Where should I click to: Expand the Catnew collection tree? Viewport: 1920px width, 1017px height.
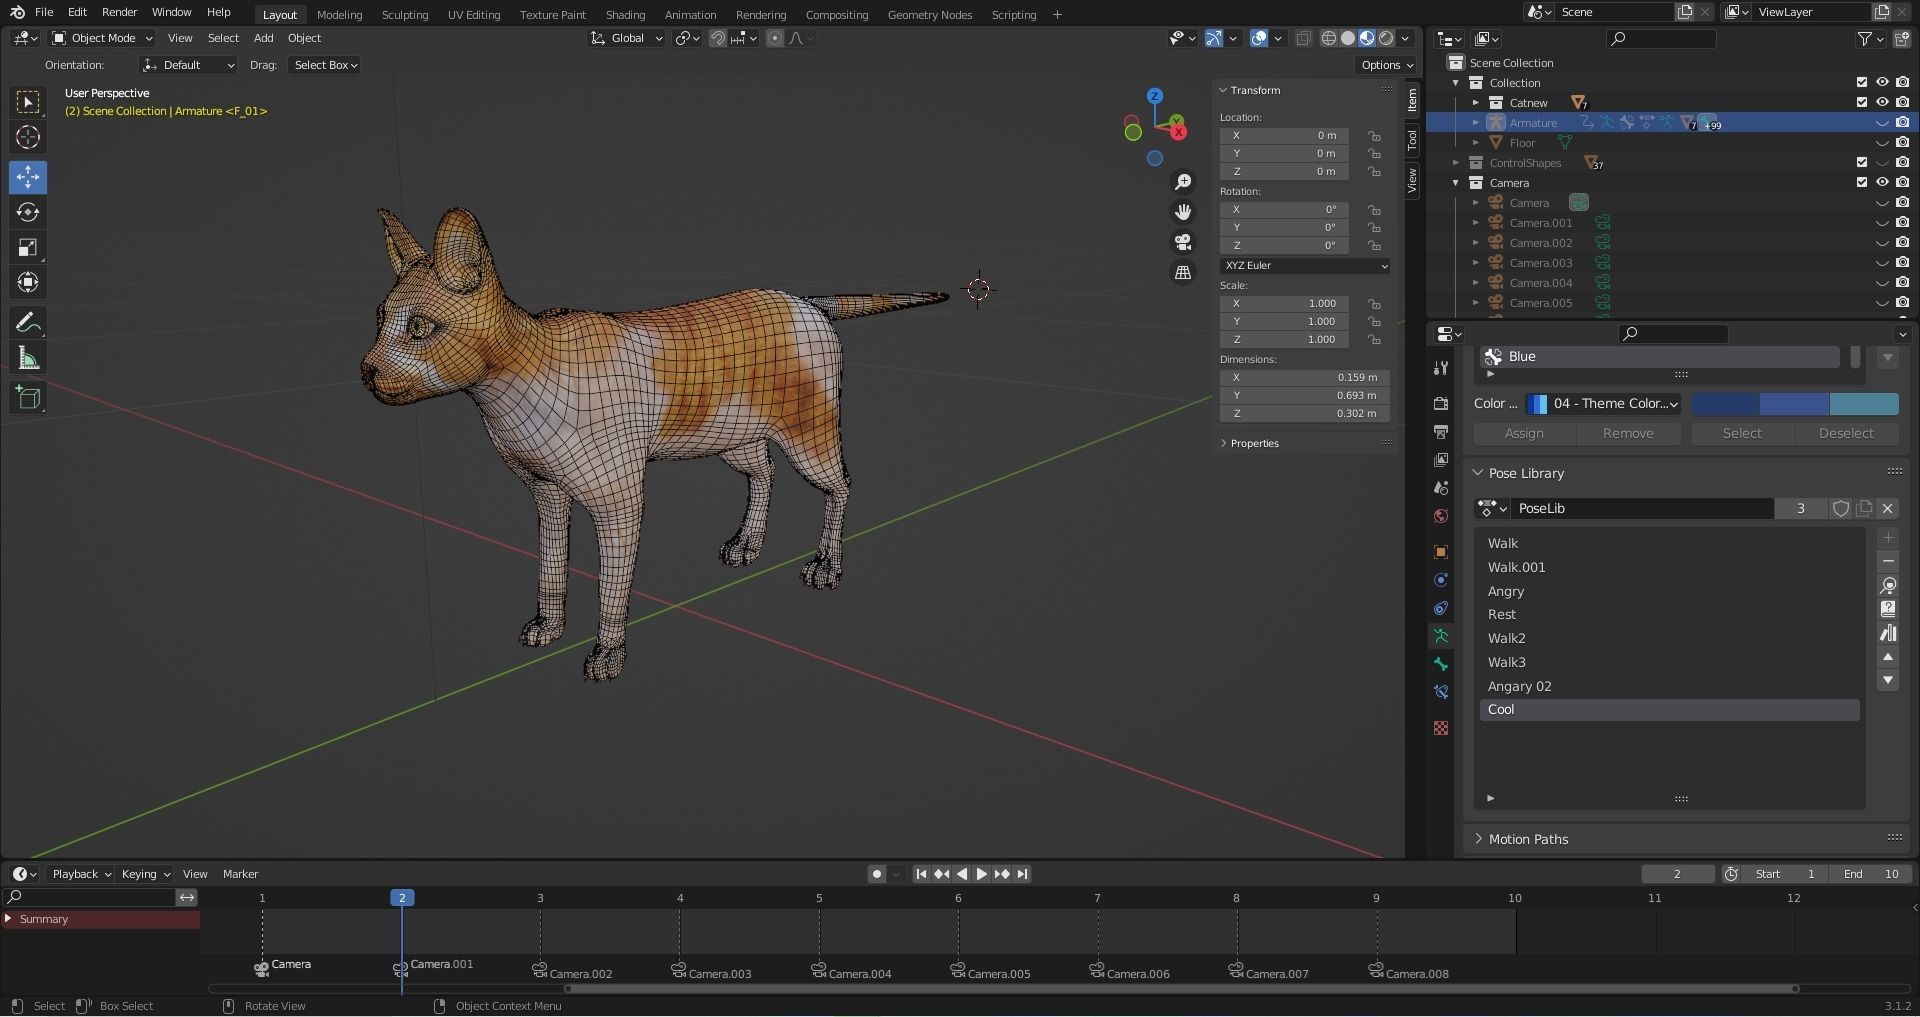[x=1476, y=103]
